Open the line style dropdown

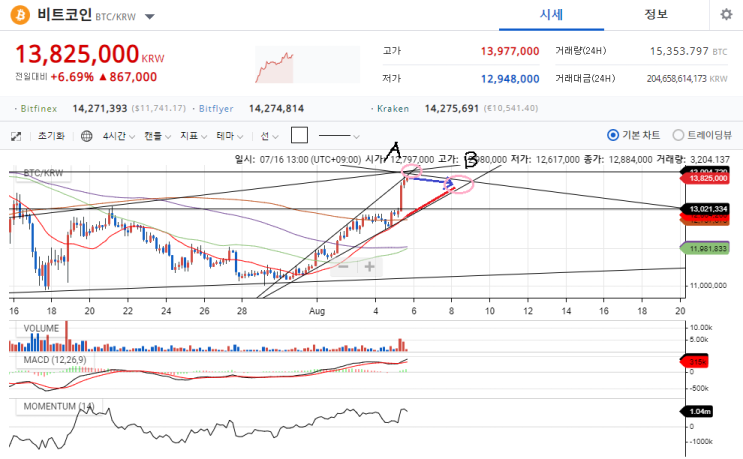tap(339, 136)
